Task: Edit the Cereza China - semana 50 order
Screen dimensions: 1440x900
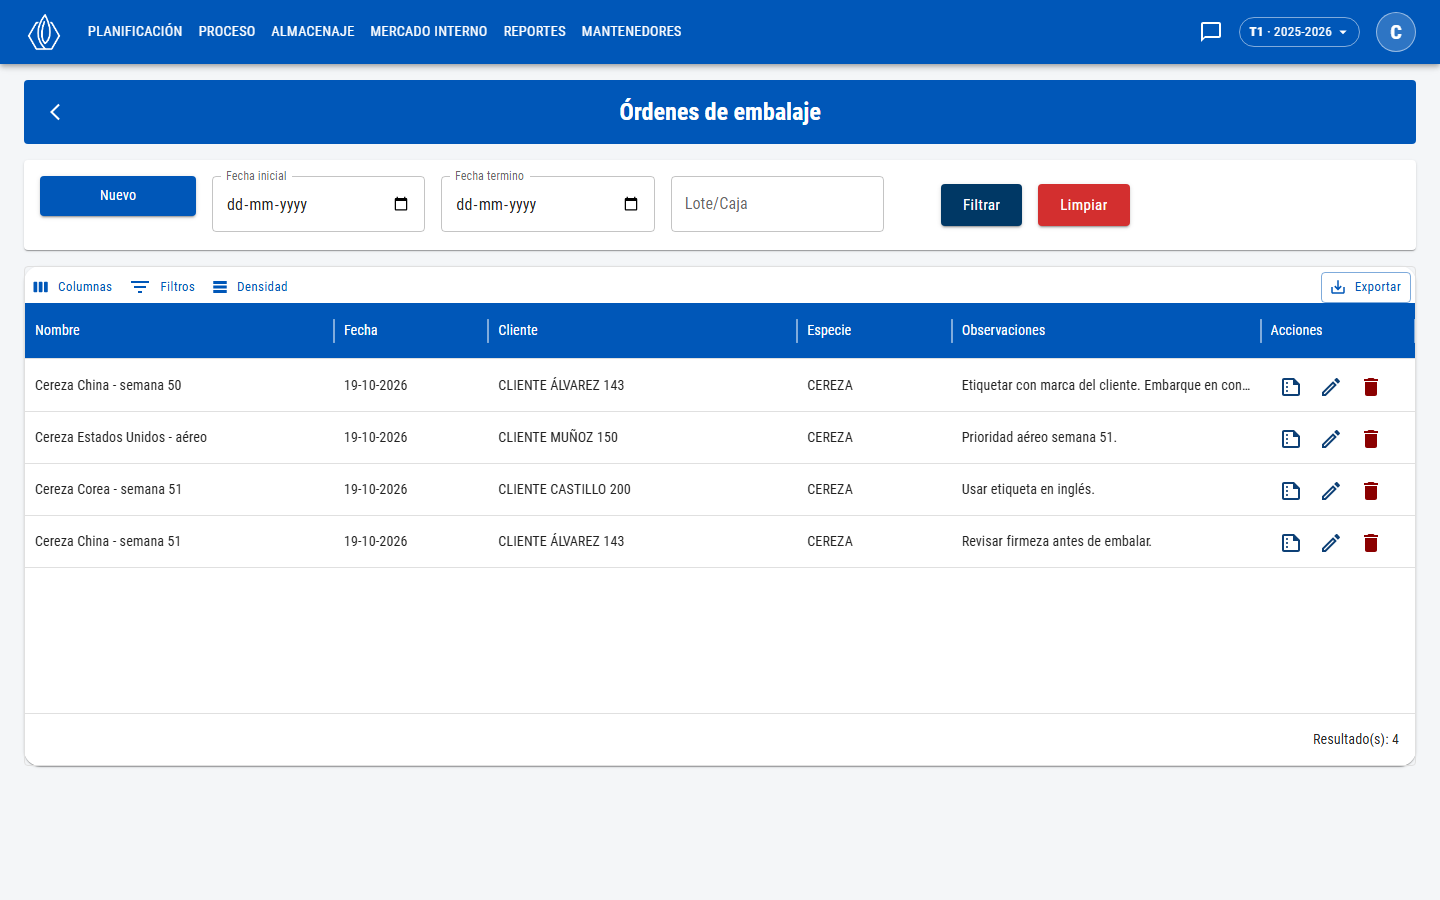Action: coord(1331,387)
